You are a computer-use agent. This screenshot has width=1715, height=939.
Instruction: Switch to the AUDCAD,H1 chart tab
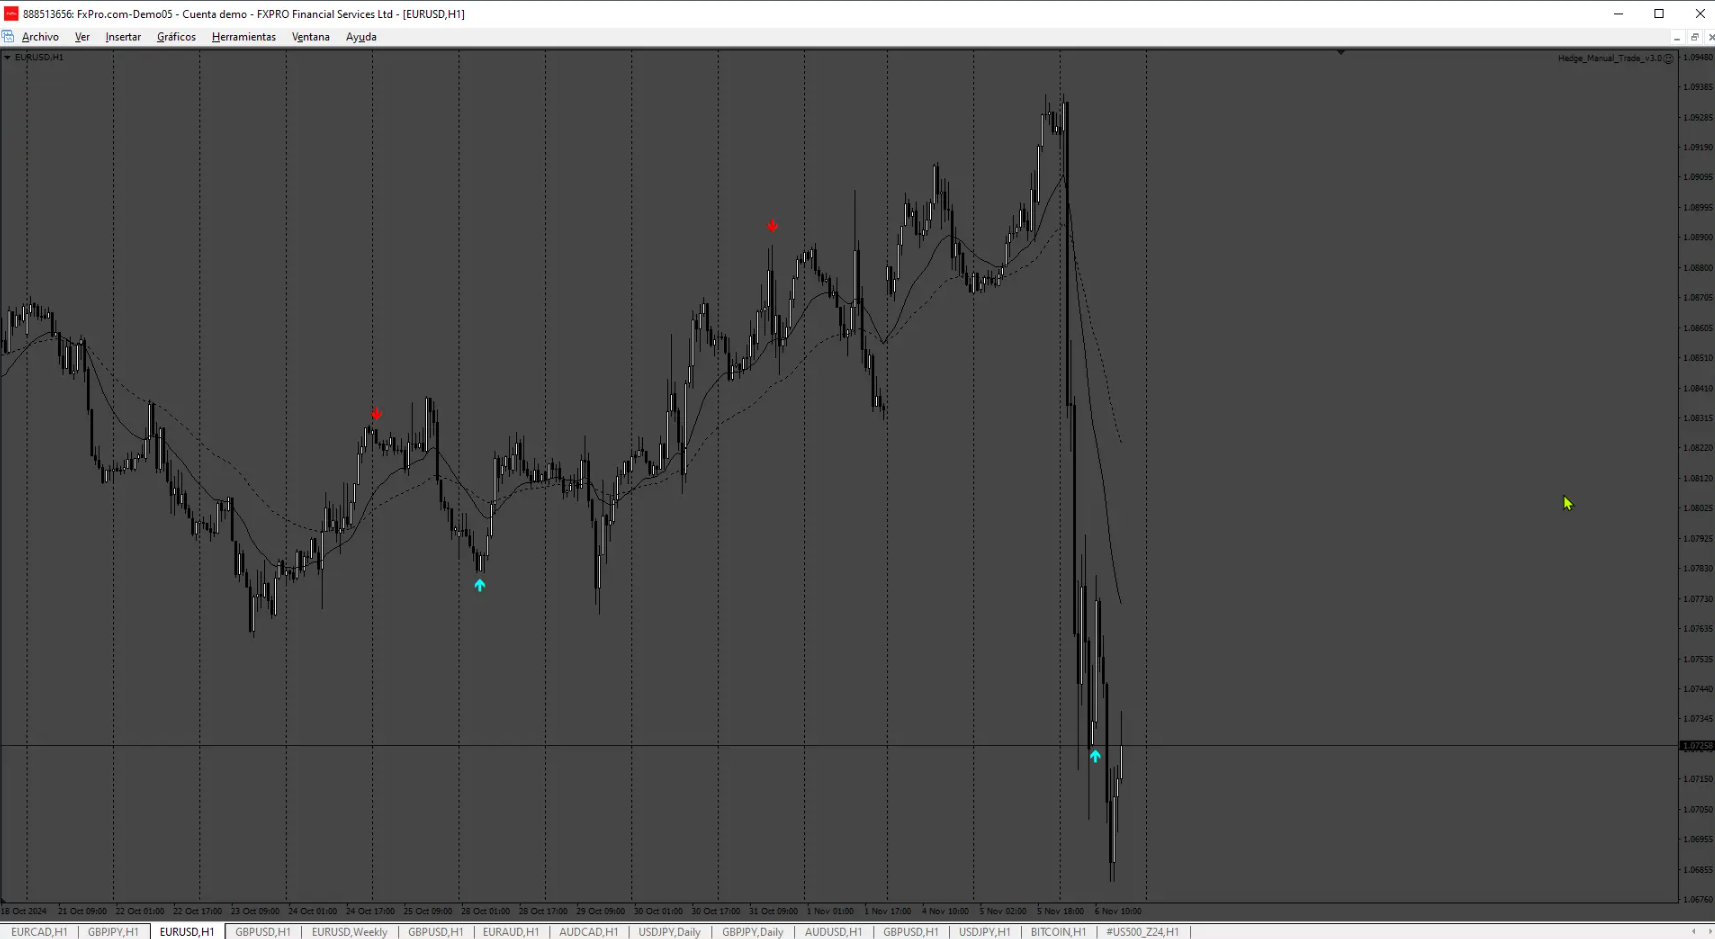(x=589, y=932)
